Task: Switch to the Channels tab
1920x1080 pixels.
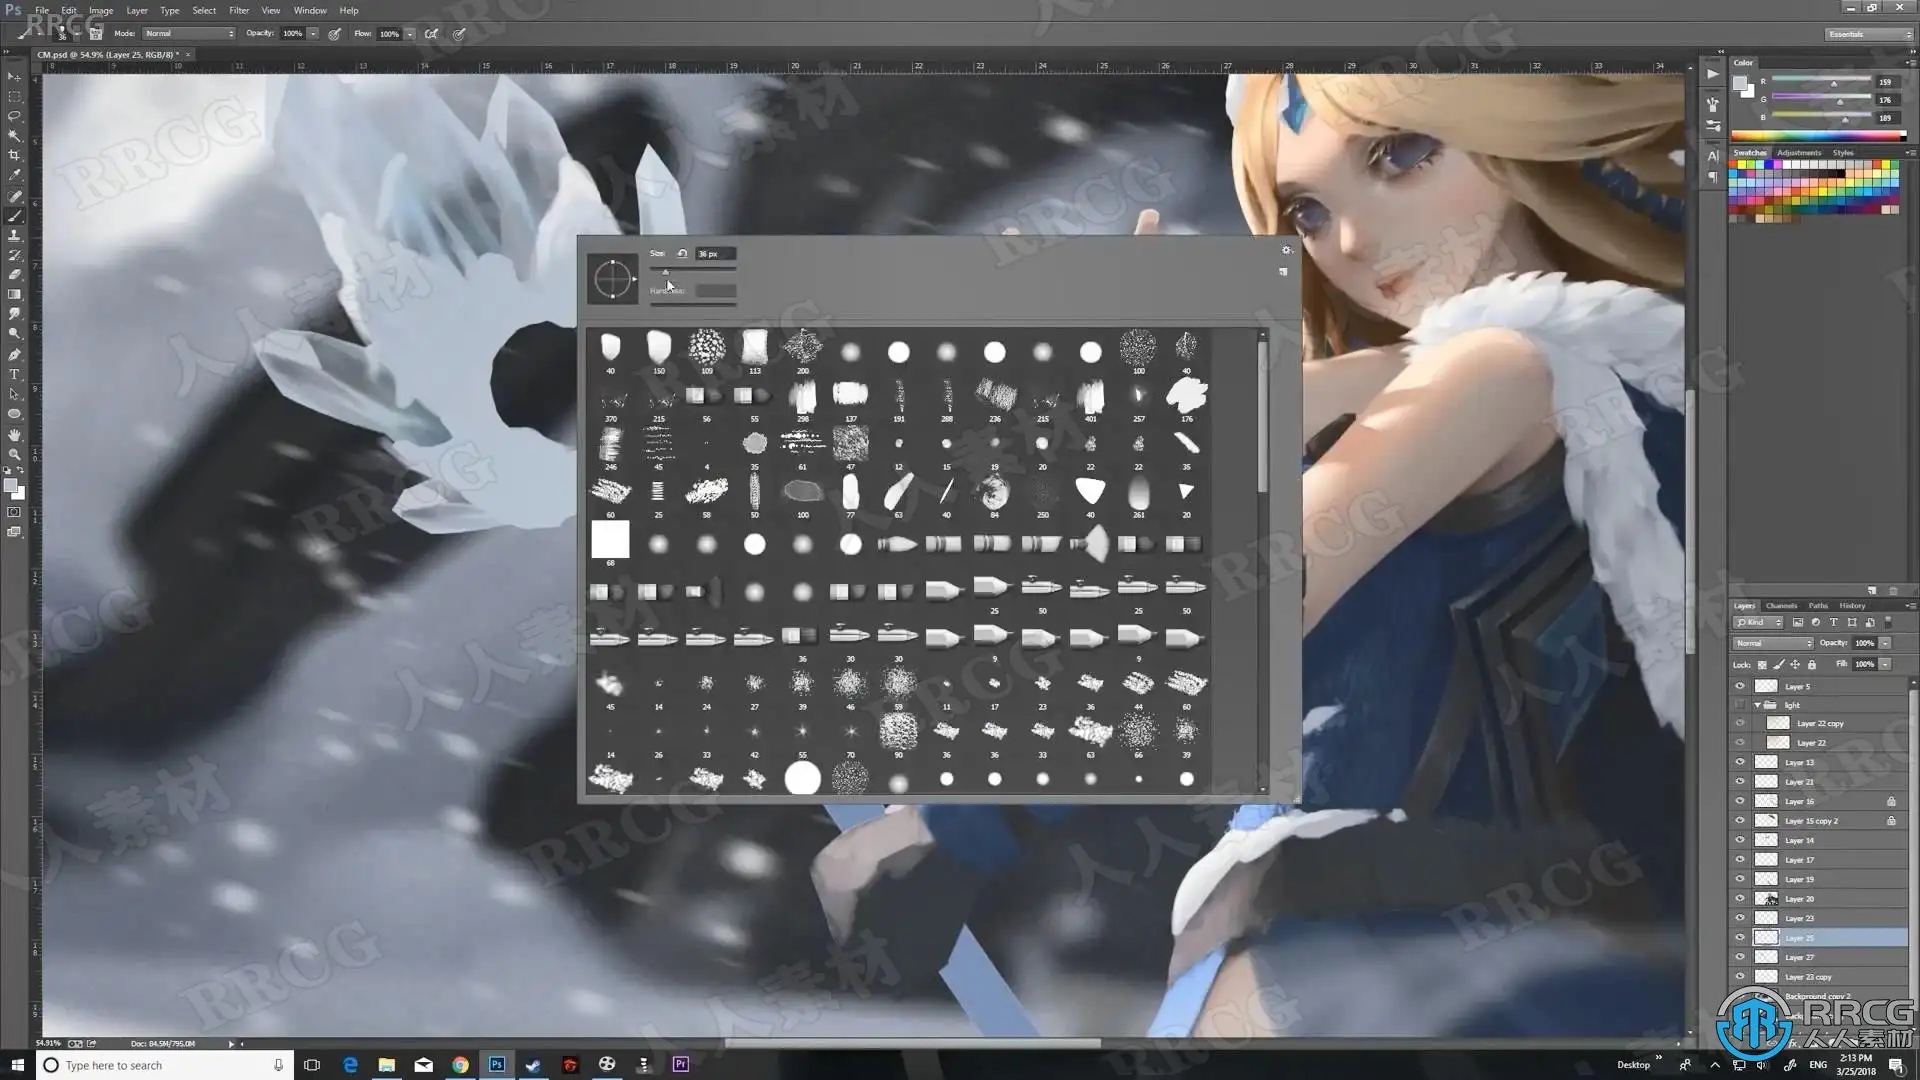Action: 1781,606
